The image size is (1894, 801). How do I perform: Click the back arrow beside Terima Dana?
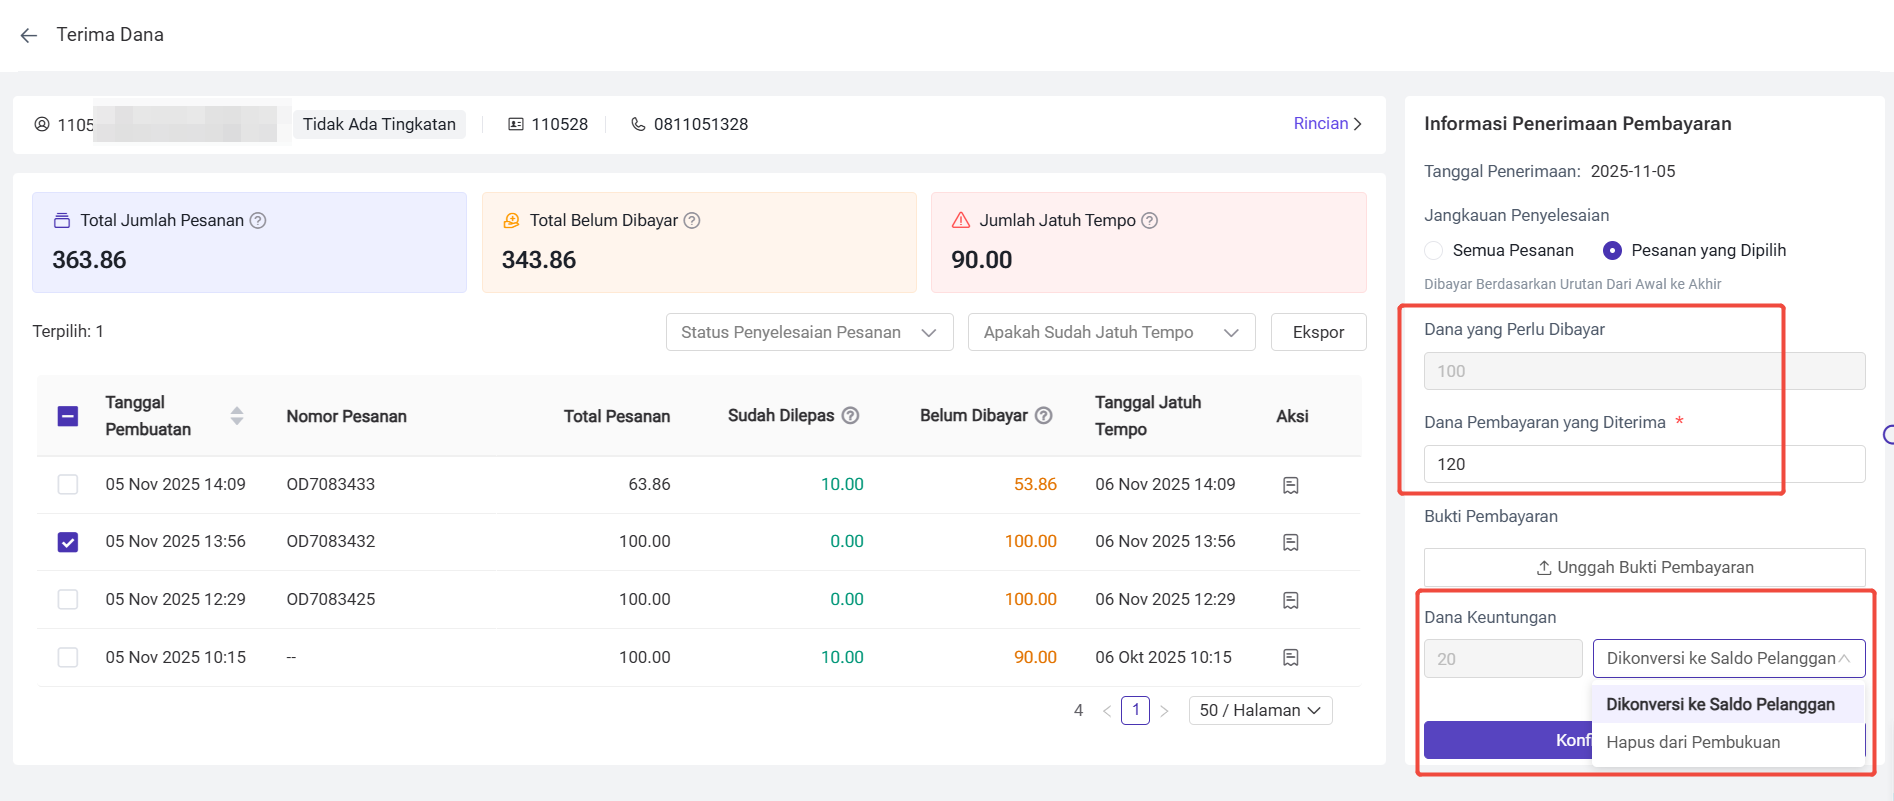(x=29, y=35)
